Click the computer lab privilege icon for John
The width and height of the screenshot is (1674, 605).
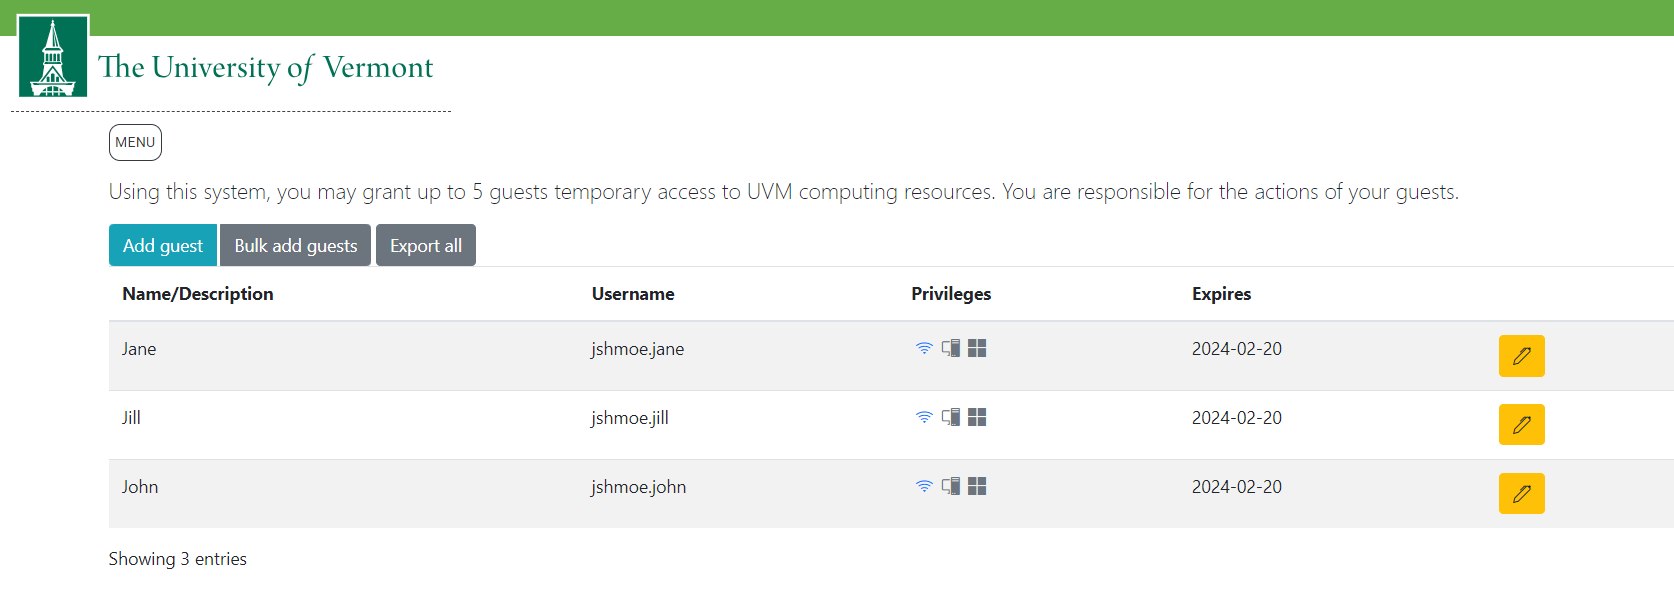951,486
